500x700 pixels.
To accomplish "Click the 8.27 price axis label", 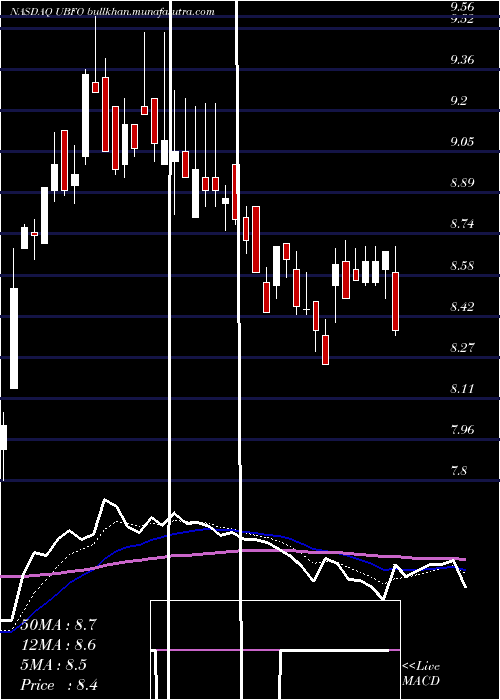I will 462,348.
